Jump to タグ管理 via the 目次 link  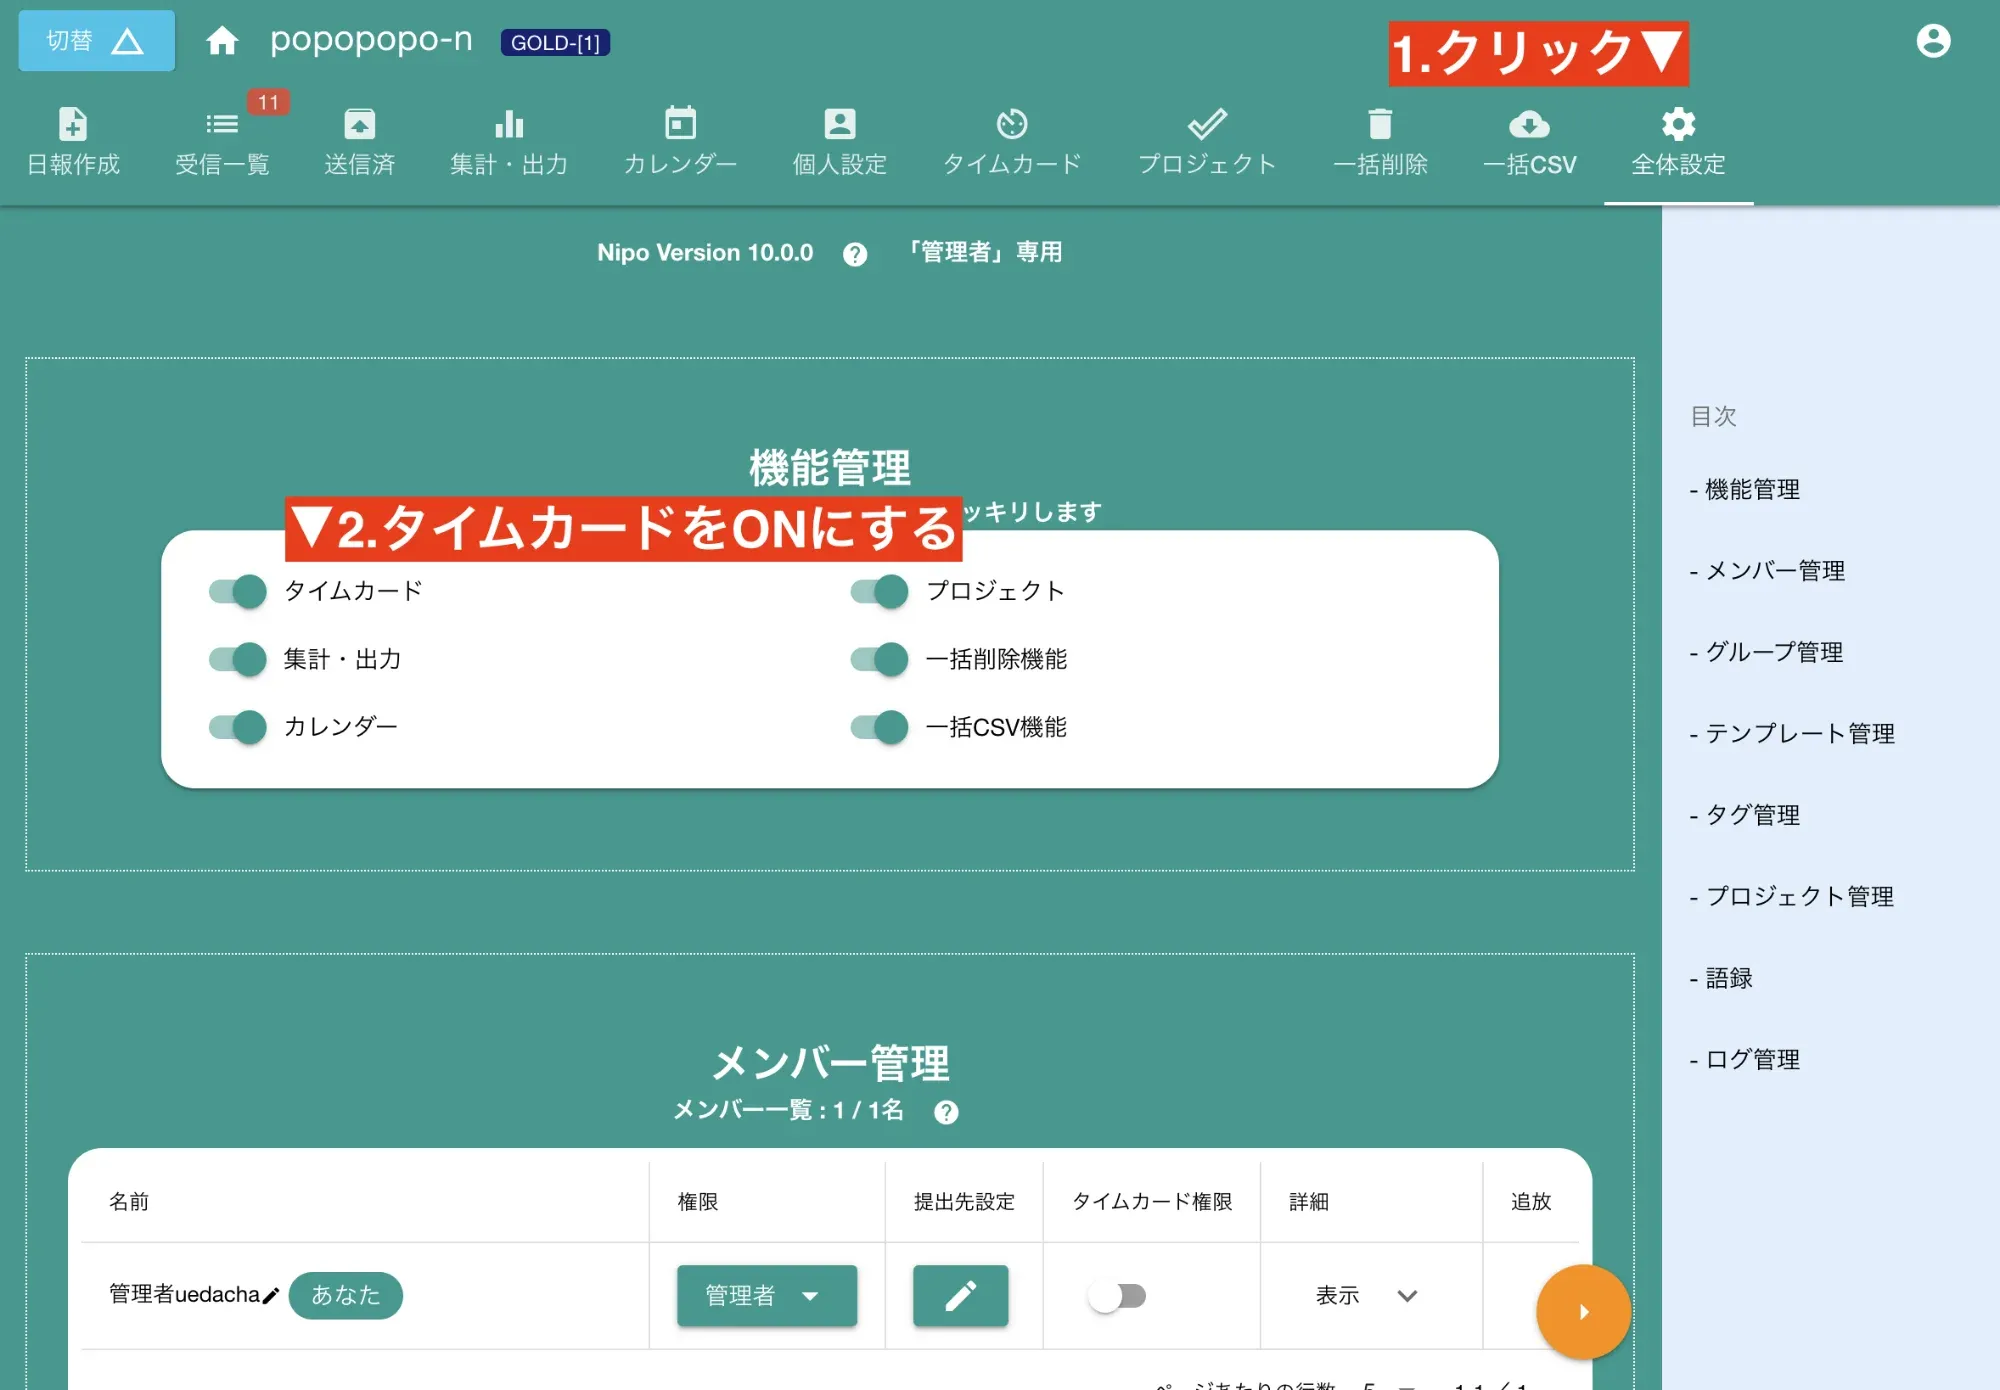1747,815
